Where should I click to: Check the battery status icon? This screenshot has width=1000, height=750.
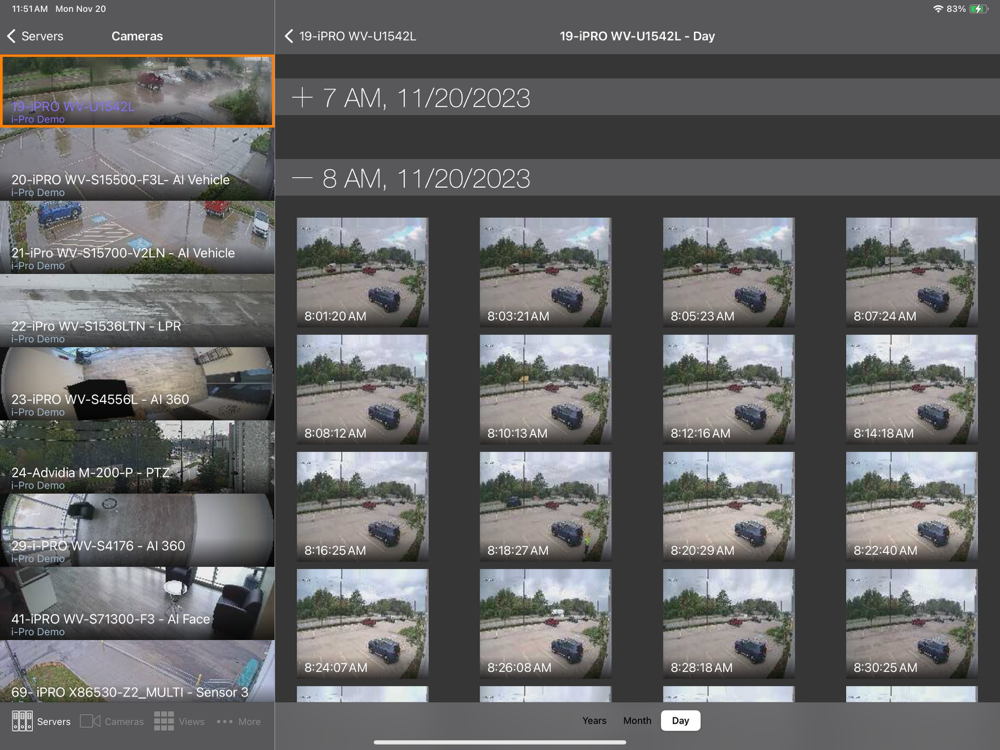[x=979, y=9]
